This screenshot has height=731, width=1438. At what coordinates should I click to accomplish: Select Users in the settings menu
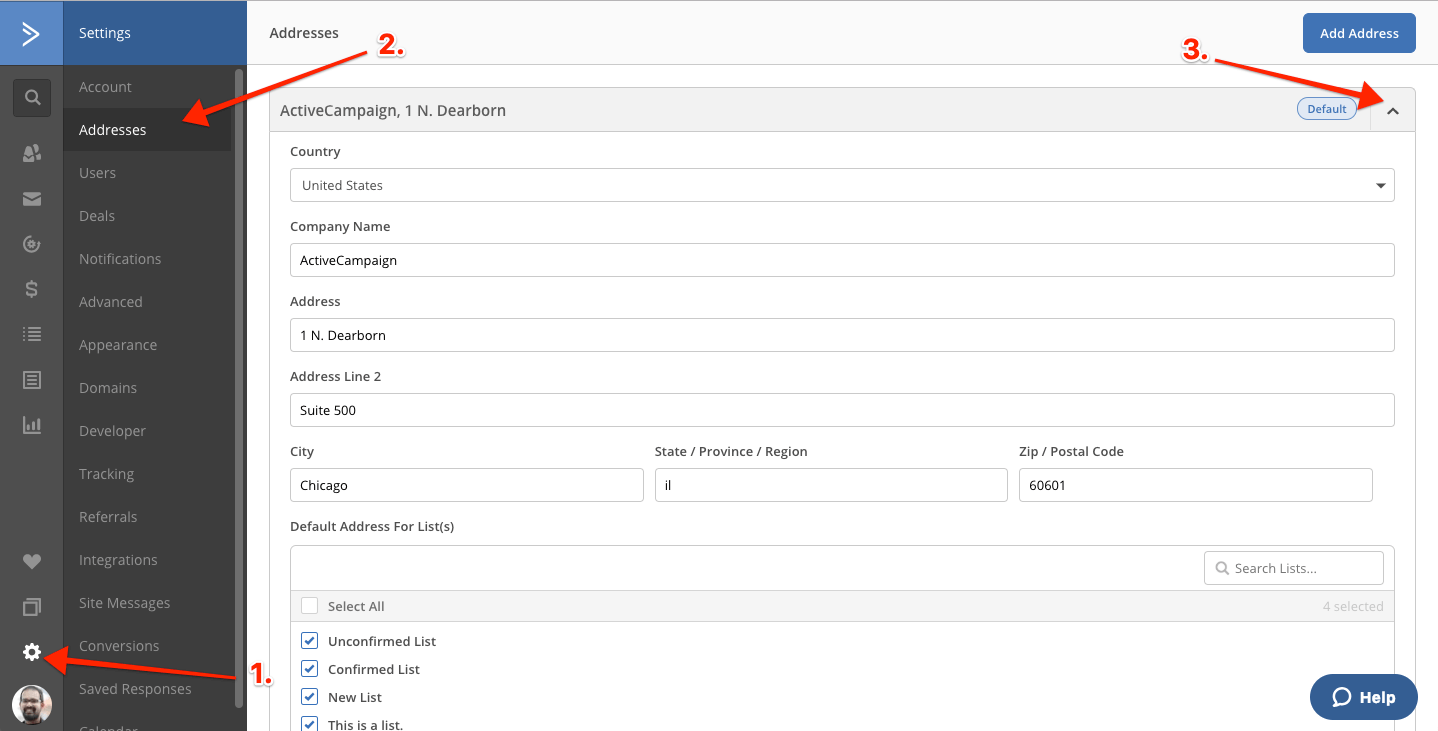(98, 173)
